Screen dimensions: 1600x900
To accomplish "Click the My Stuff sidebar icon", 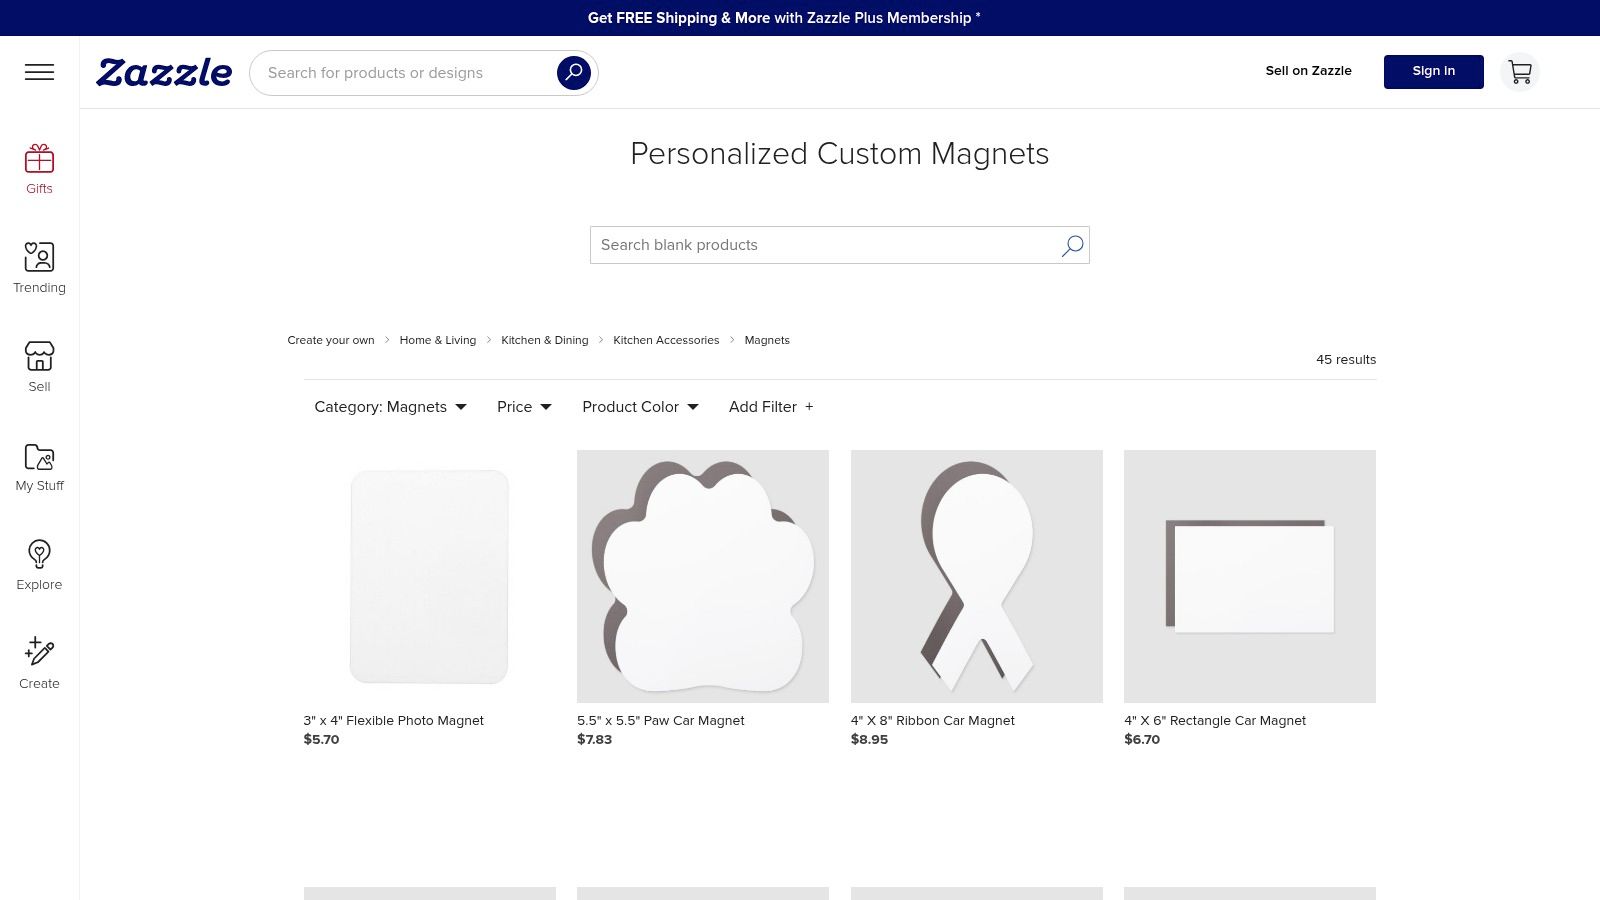I will pos(39,465).
